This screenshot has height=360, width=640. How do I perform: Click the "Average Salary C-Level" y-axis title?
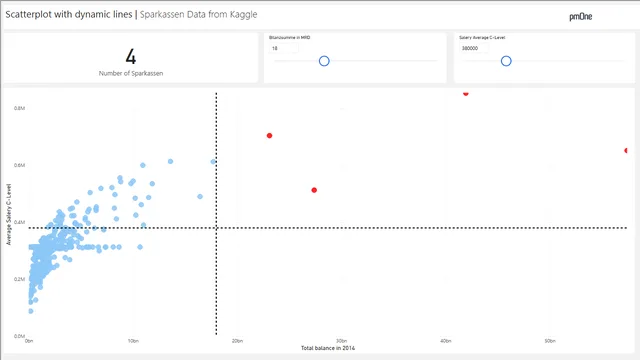click(x=9, y=214)
